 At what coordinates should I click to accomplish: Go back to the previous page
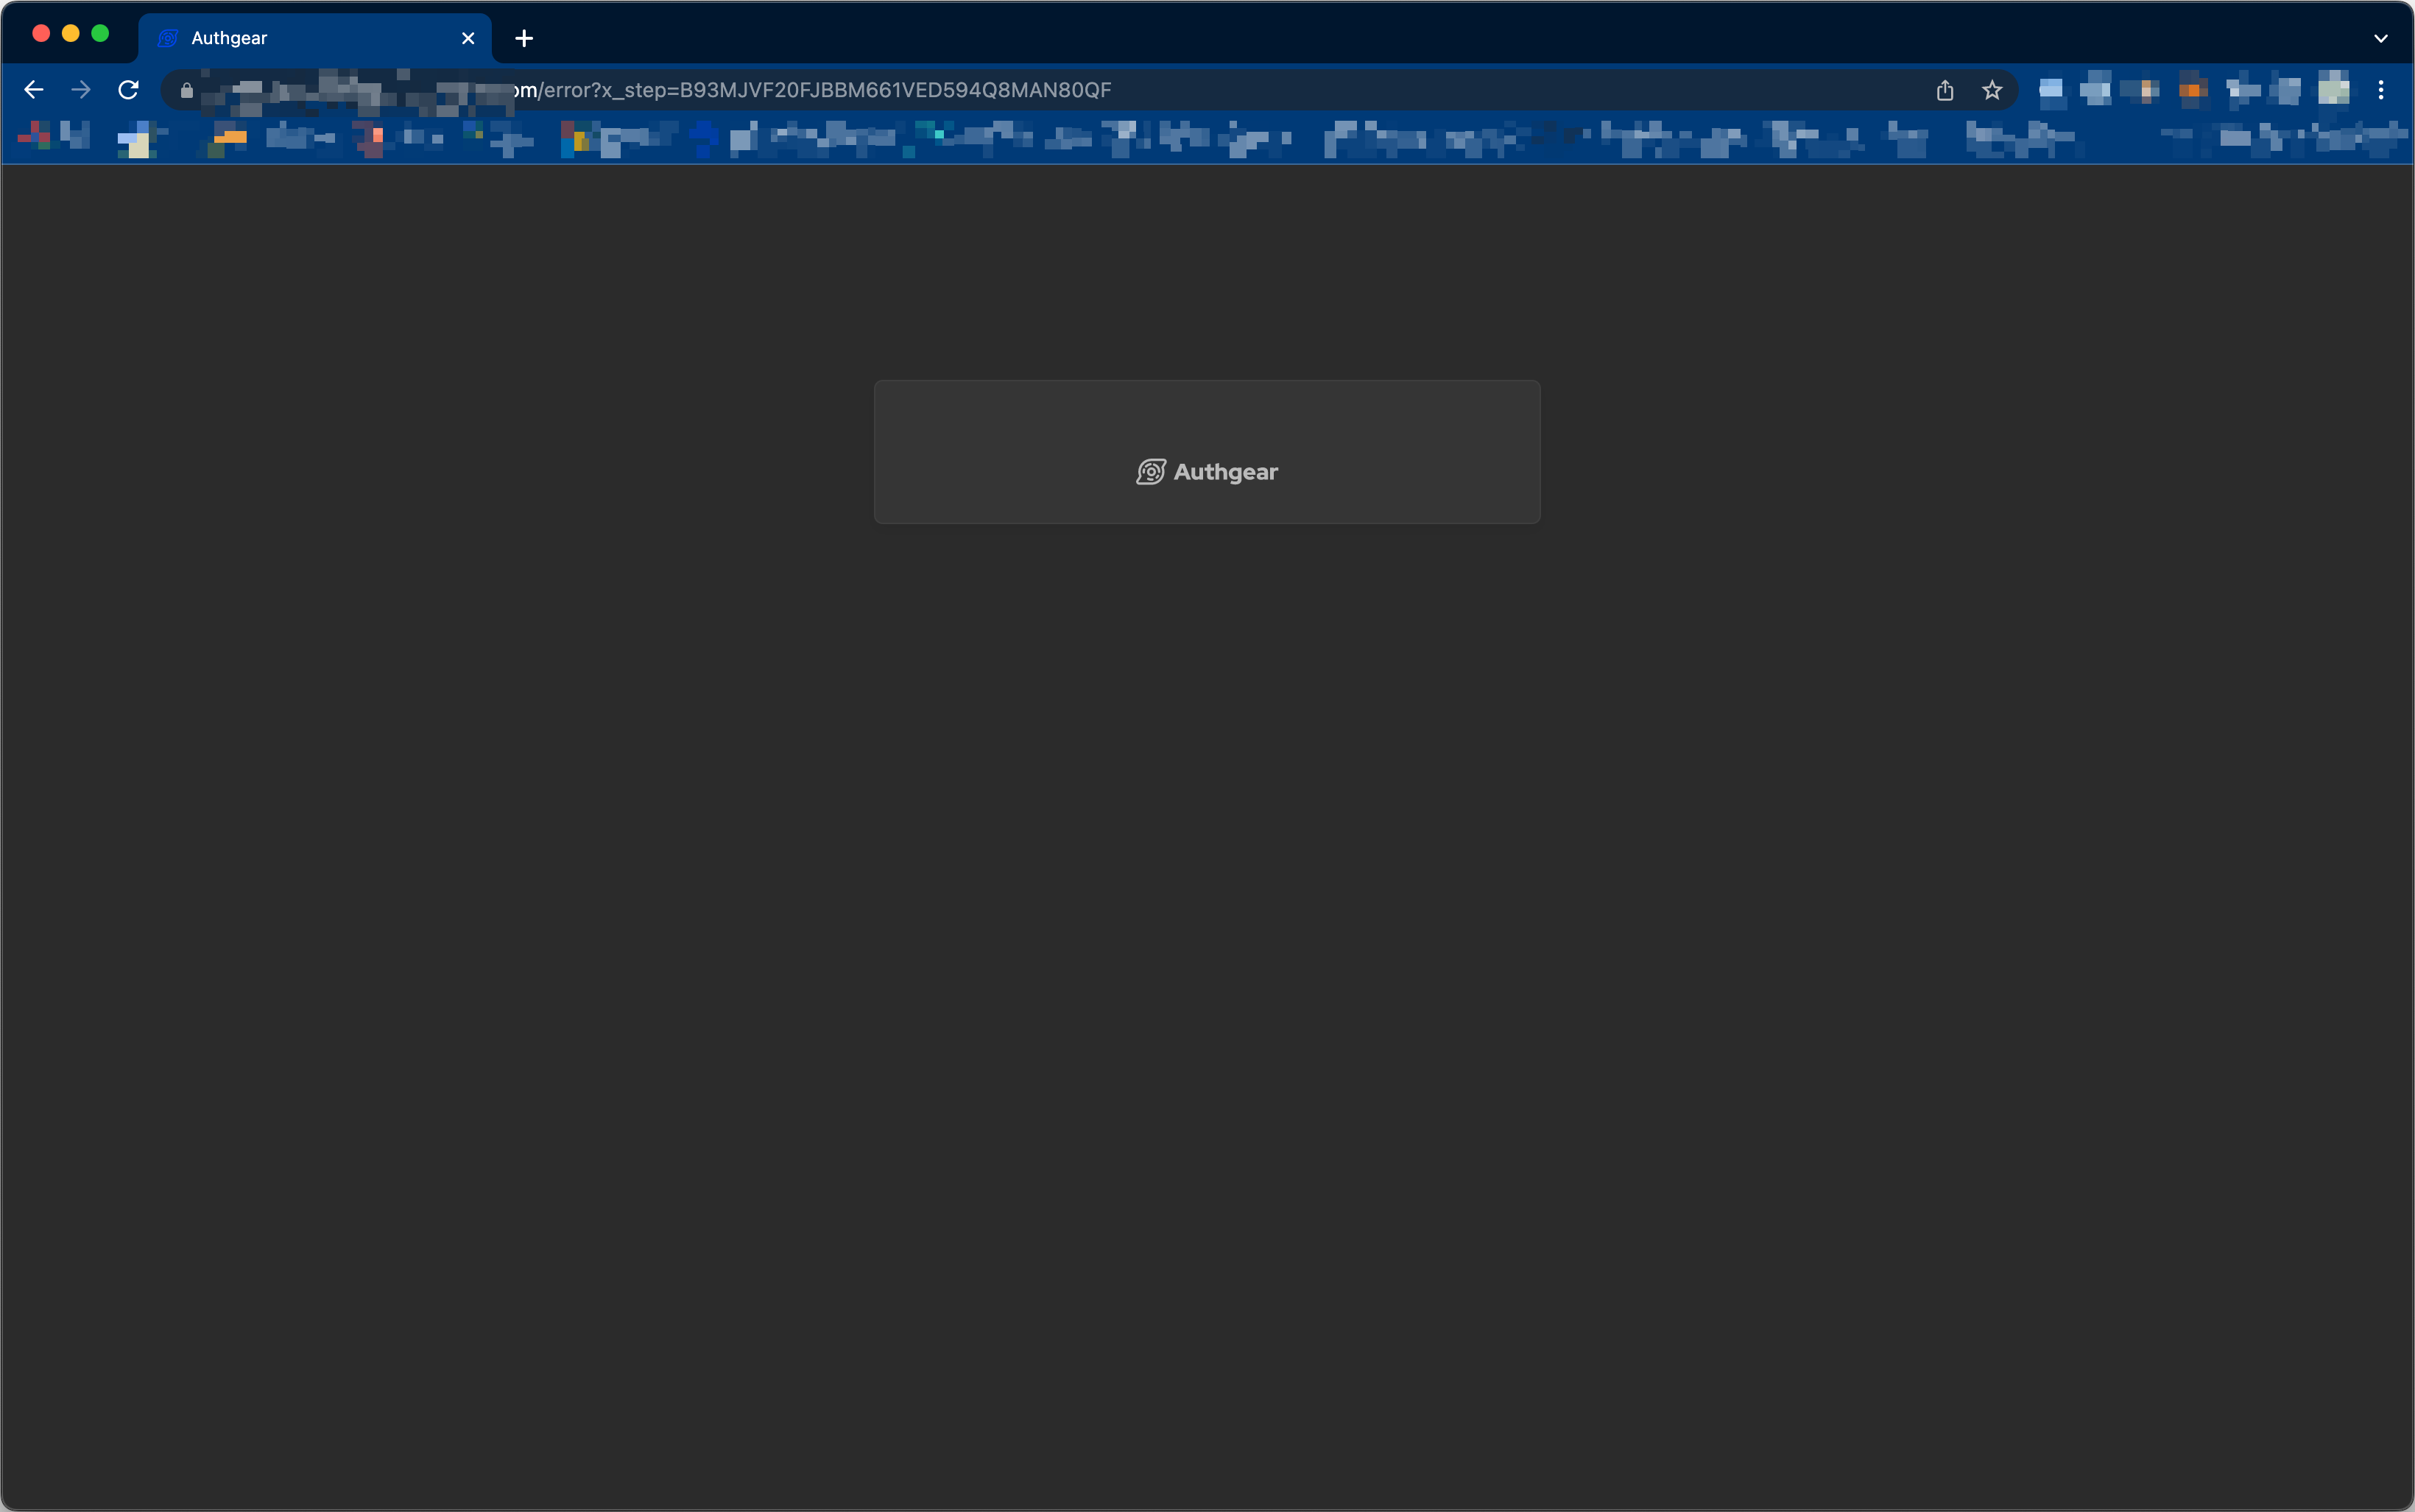click(34, 90)
